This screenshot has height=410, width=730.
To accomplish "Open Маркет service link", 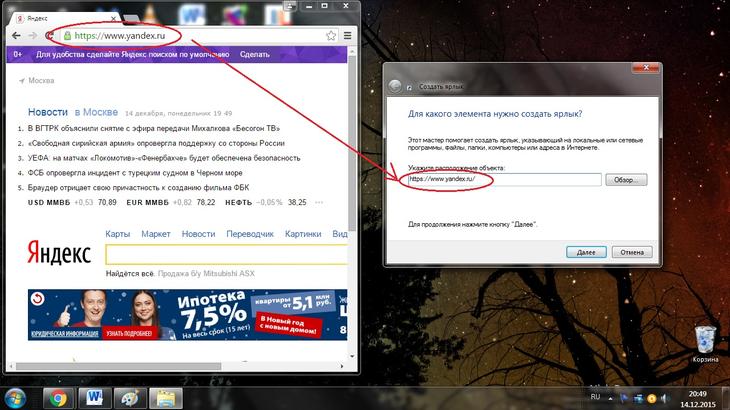I will 156,234.
